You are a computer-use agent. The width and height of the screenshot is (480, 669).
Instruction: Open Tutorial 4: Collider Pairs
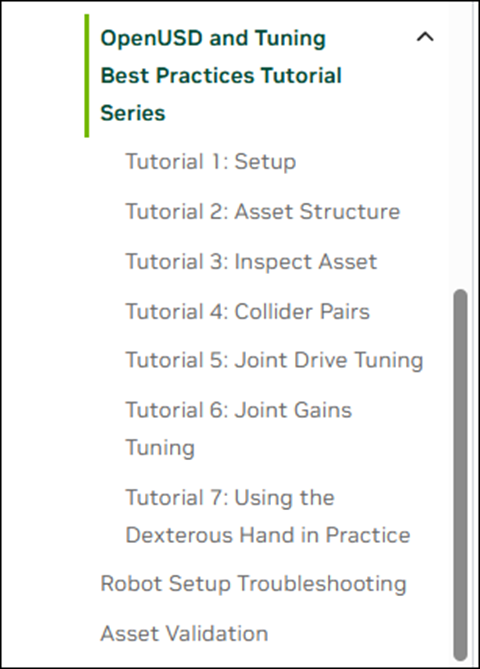[x=247, y=311]
